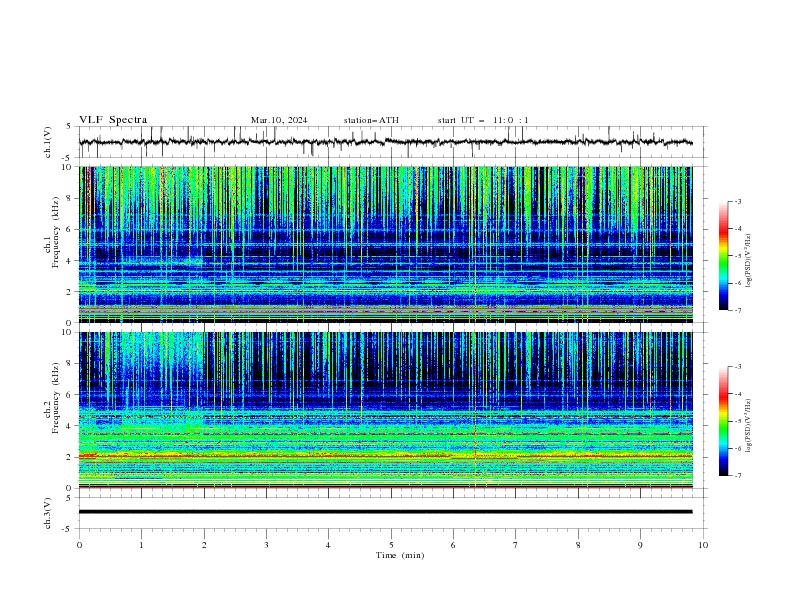
Task: Click the "station=ATH" header label
Action: 371,120
